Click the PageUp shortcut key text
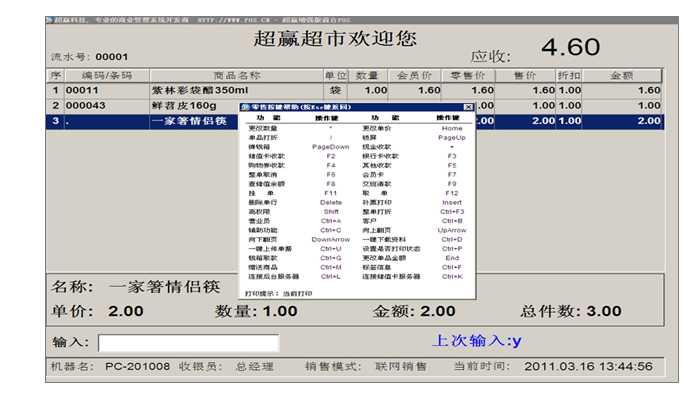 click(452, 138)
